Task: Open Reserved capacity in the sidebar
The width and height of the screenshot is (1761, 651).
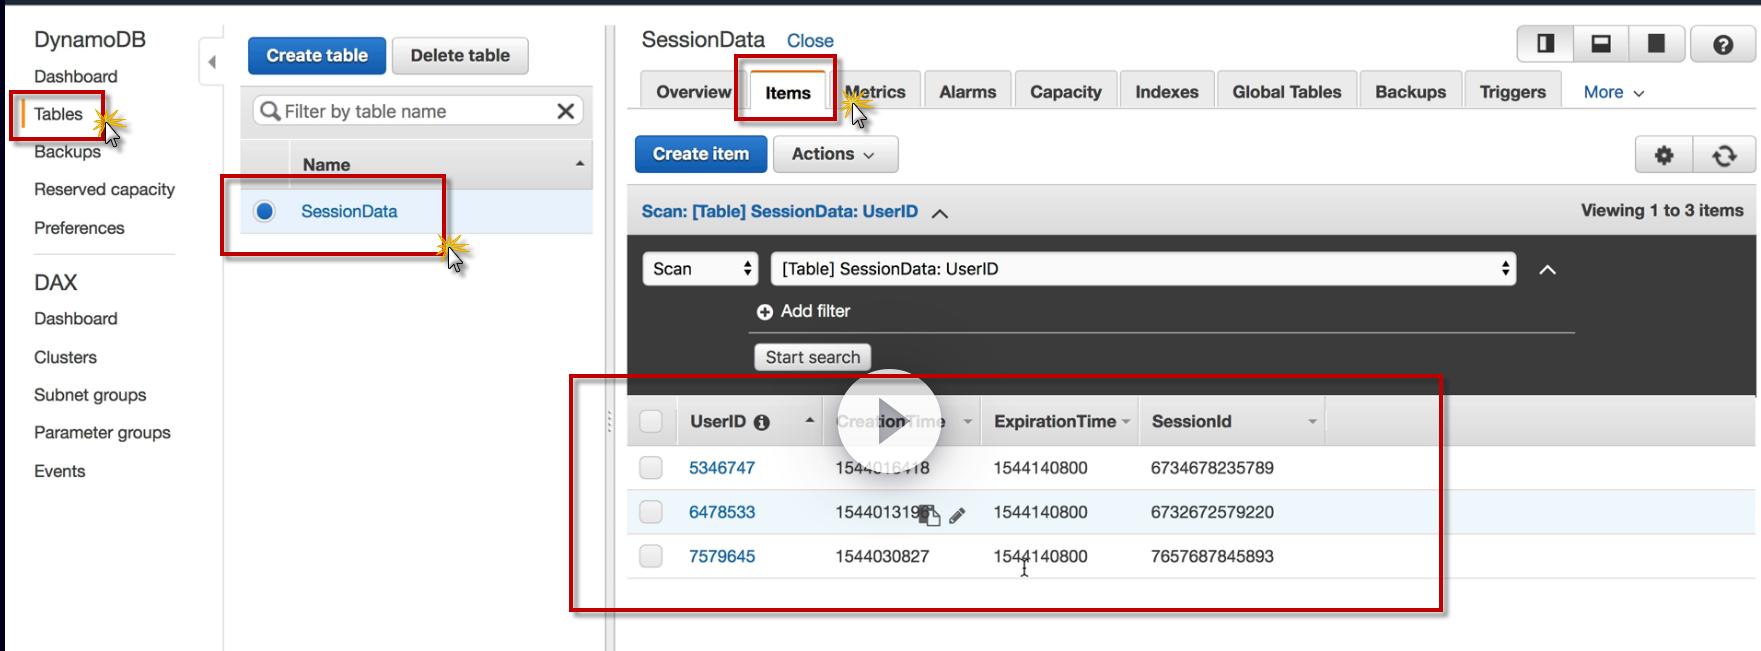Action: 104,189
